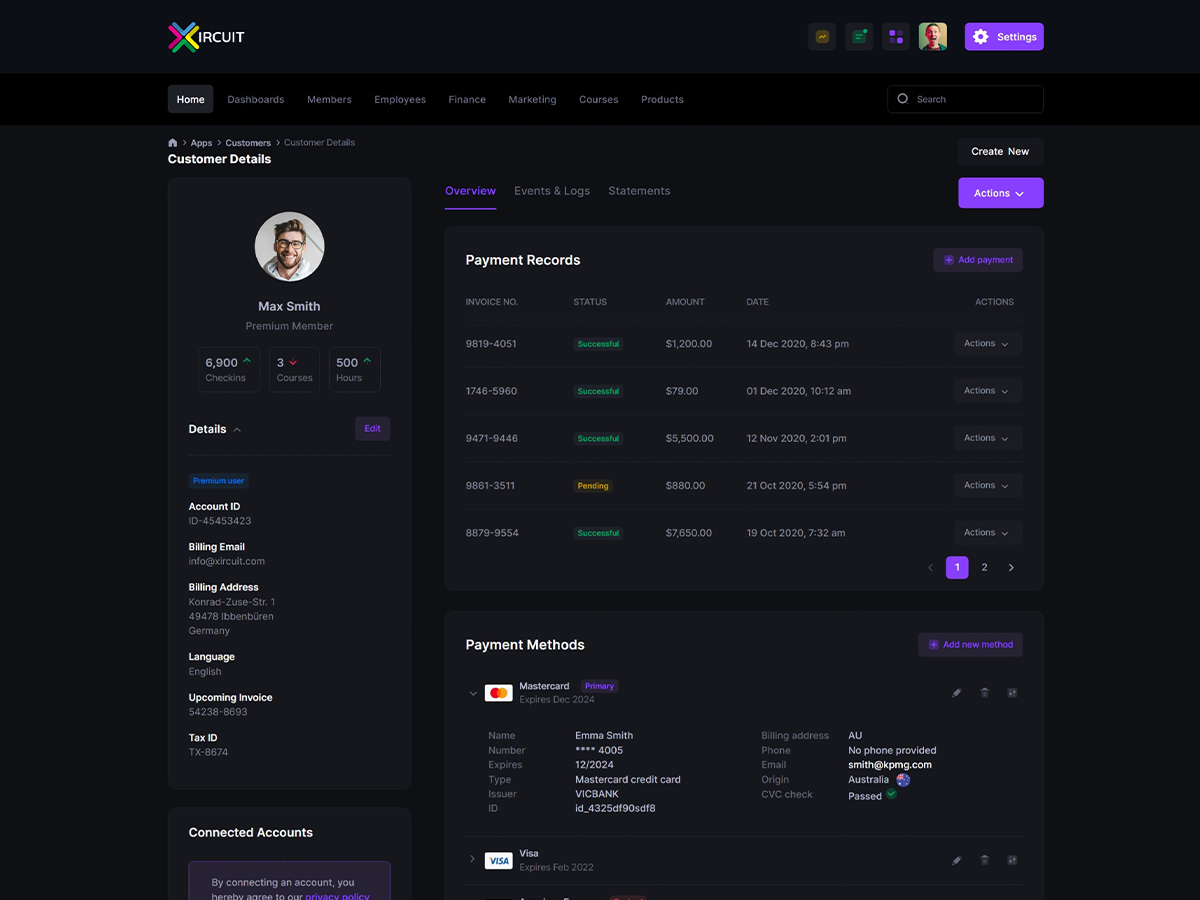Click the Mastercard card logo

coord(499,693)
